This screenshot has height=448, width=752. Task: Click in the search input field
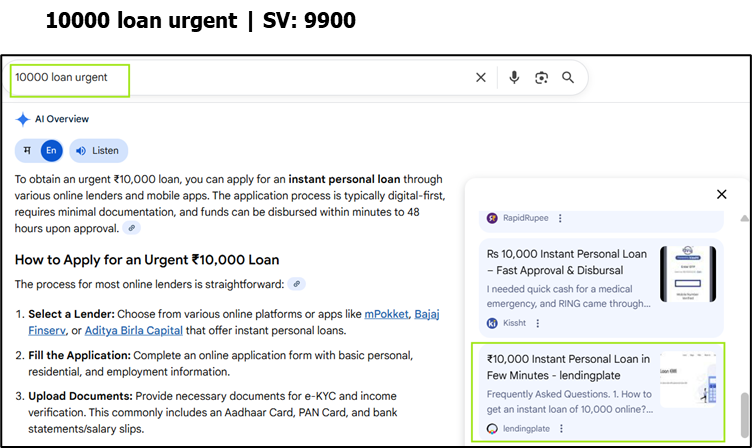tap(240, 78)
